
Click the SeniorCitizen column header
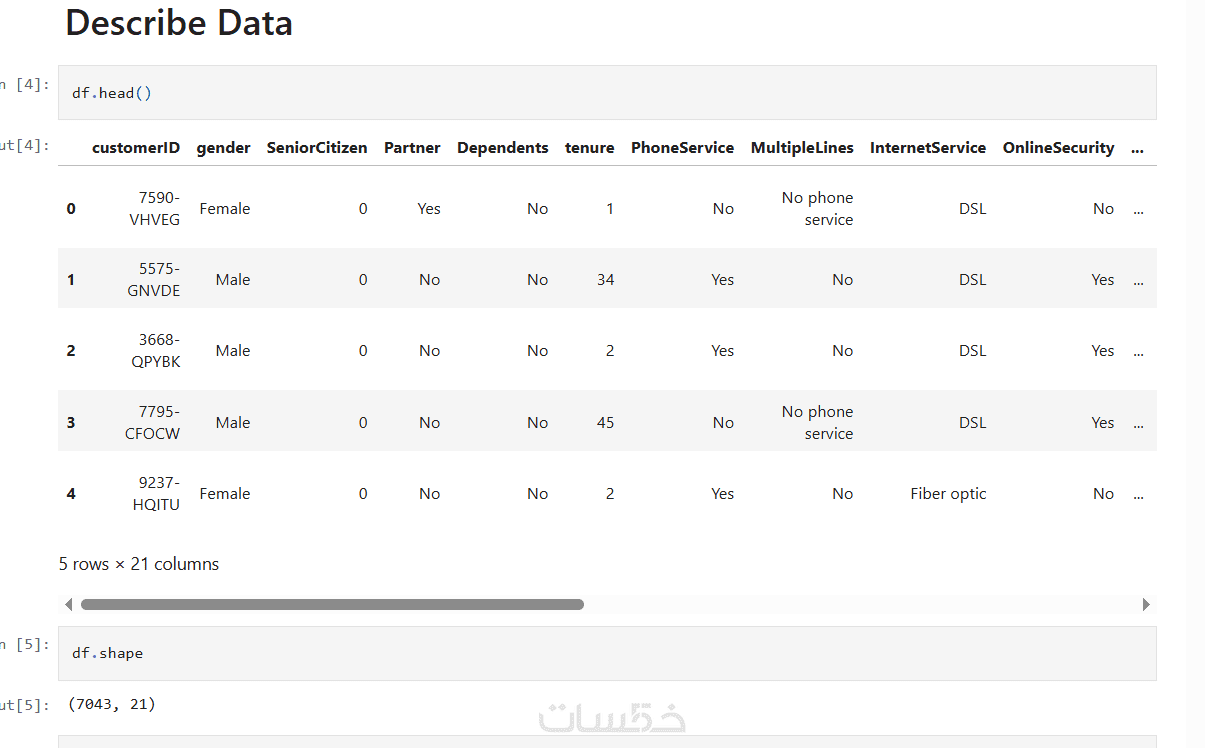[317, 148]
